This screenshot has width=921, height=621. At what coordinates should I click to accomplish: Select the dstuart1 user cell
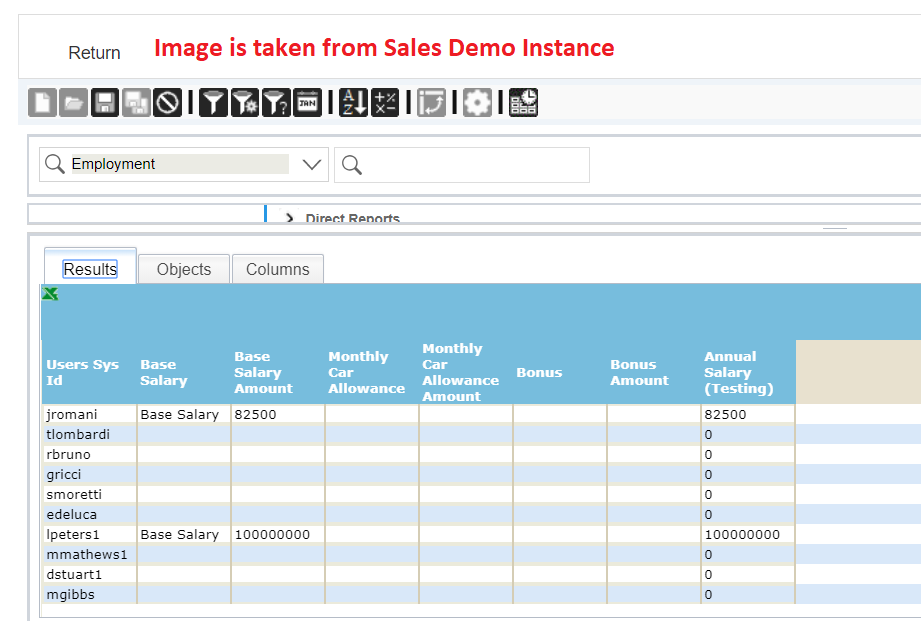click(x=89, y=574)
